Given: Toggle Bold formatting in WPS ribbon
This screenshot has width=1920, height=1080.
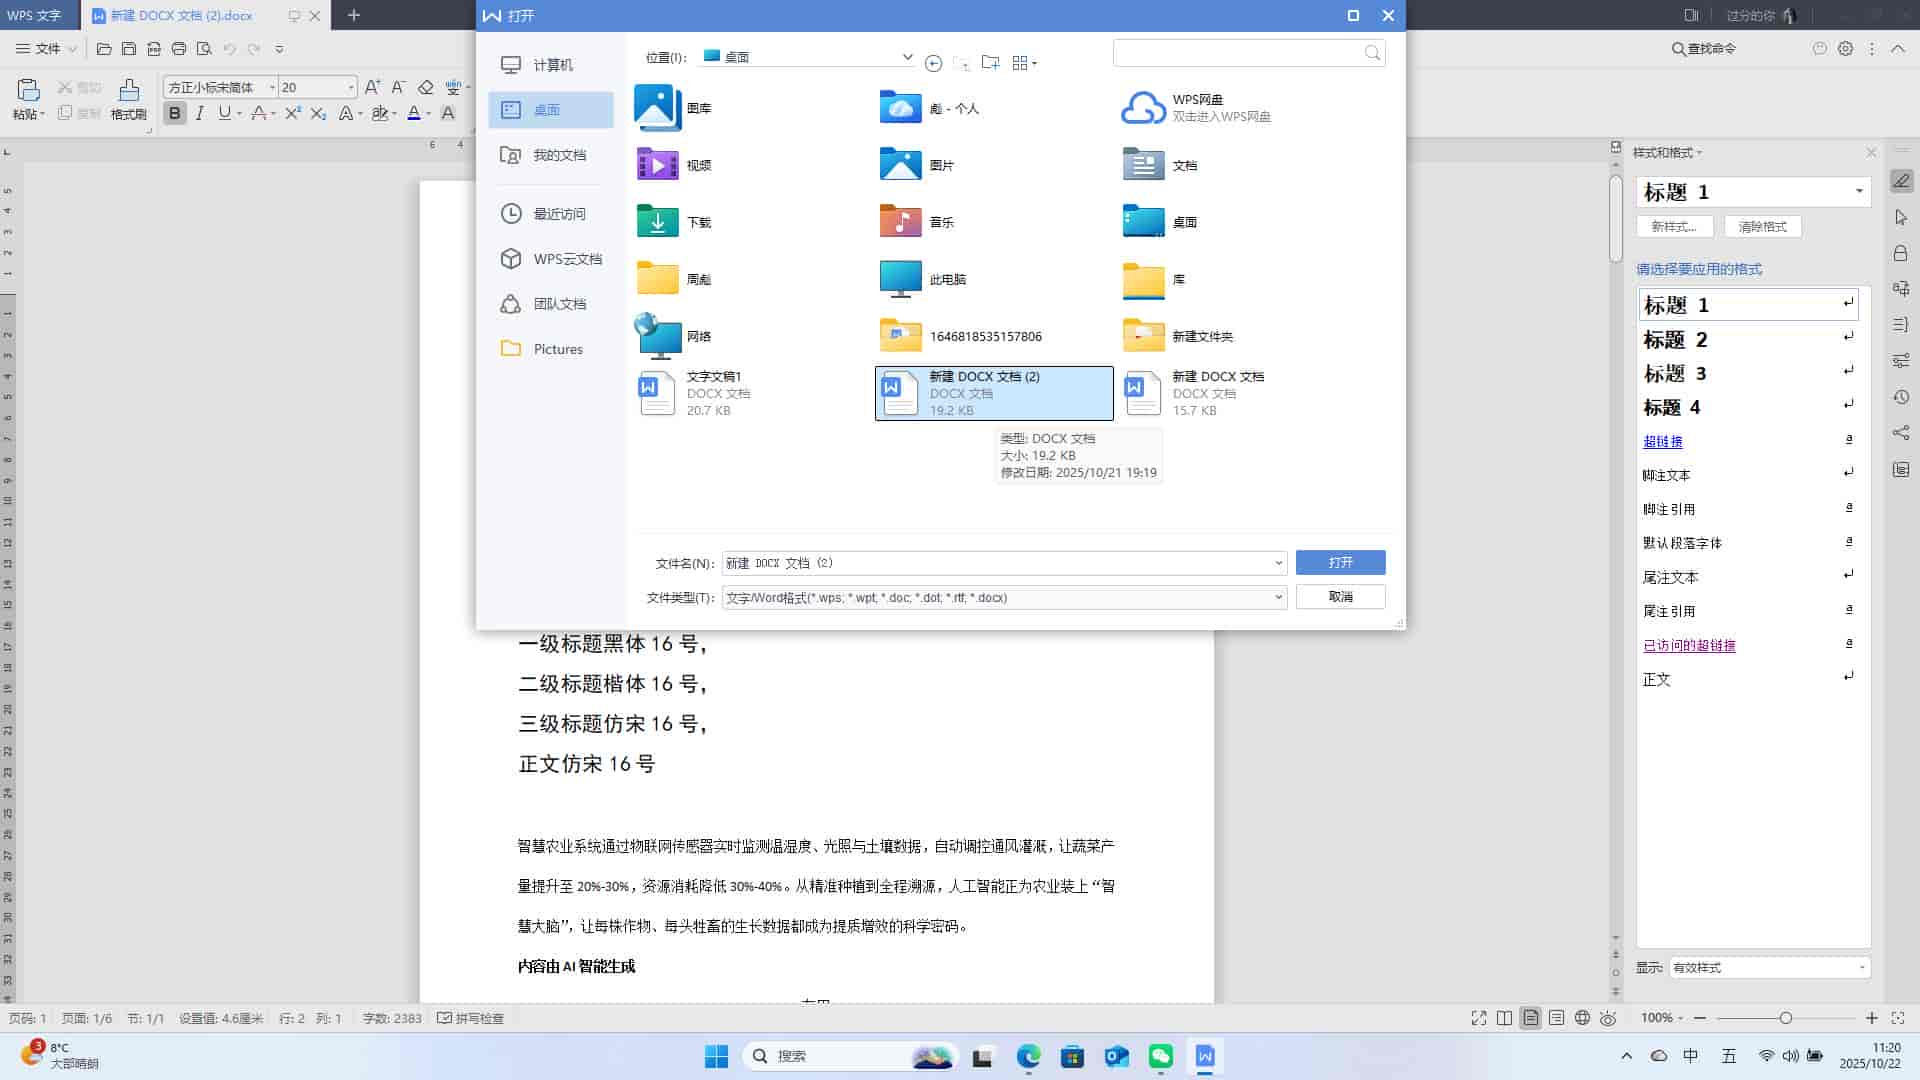Looking at the screenshot, I should (175, 113).
